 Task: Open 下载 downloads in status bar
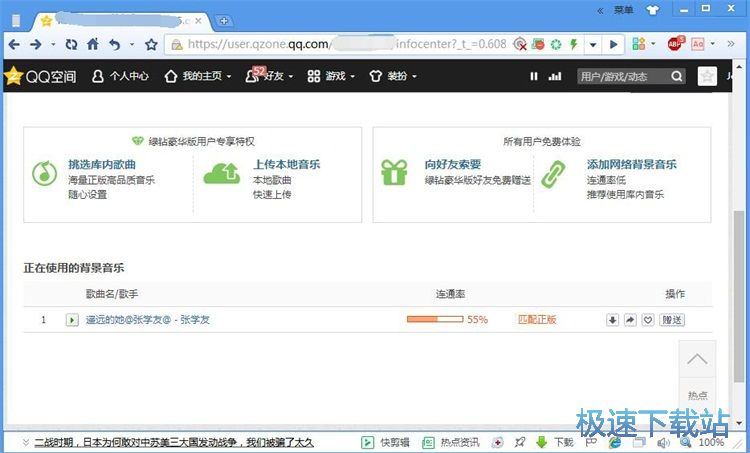click(x=555, y=442)
